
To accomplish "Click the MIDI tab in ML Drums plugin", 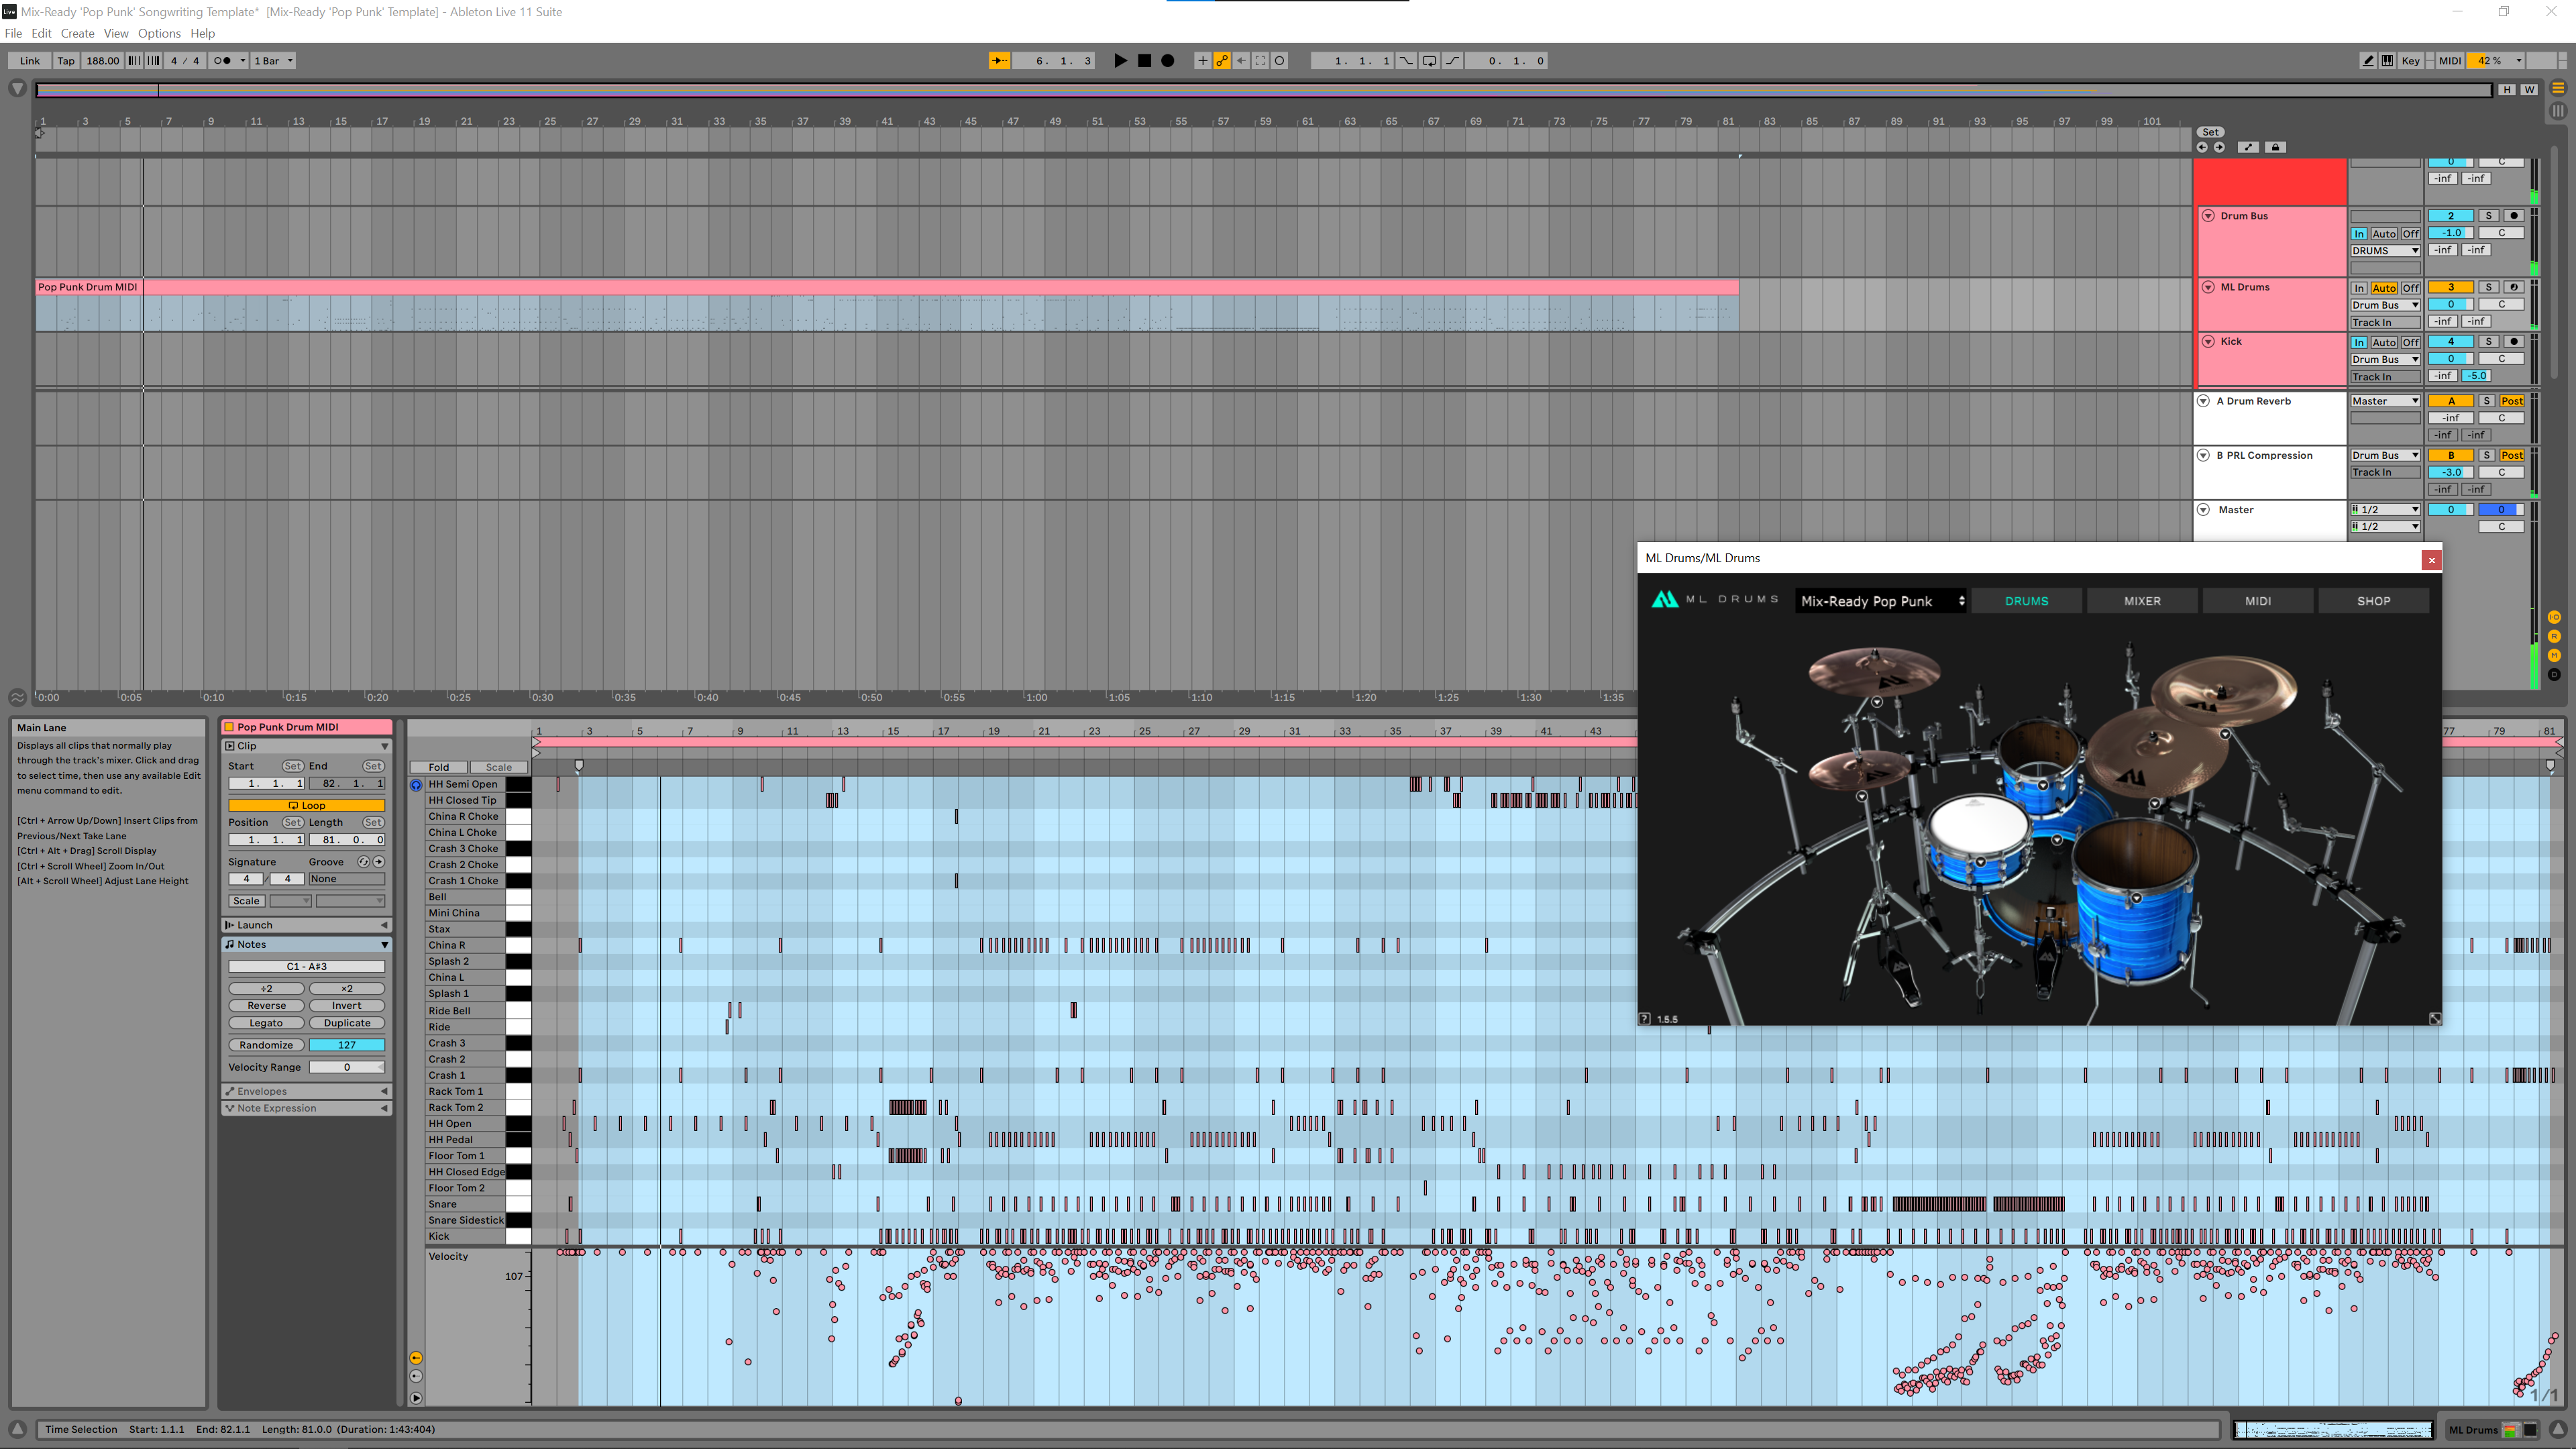I will [2259, 600].
